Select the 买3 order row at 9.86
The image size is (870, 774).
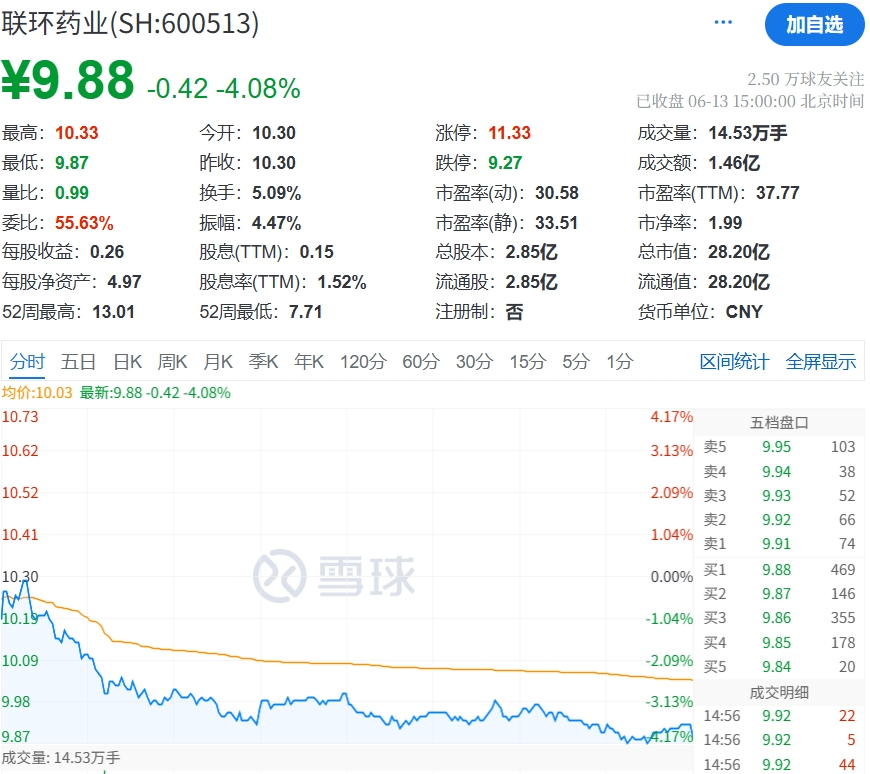tap(779, 618)
